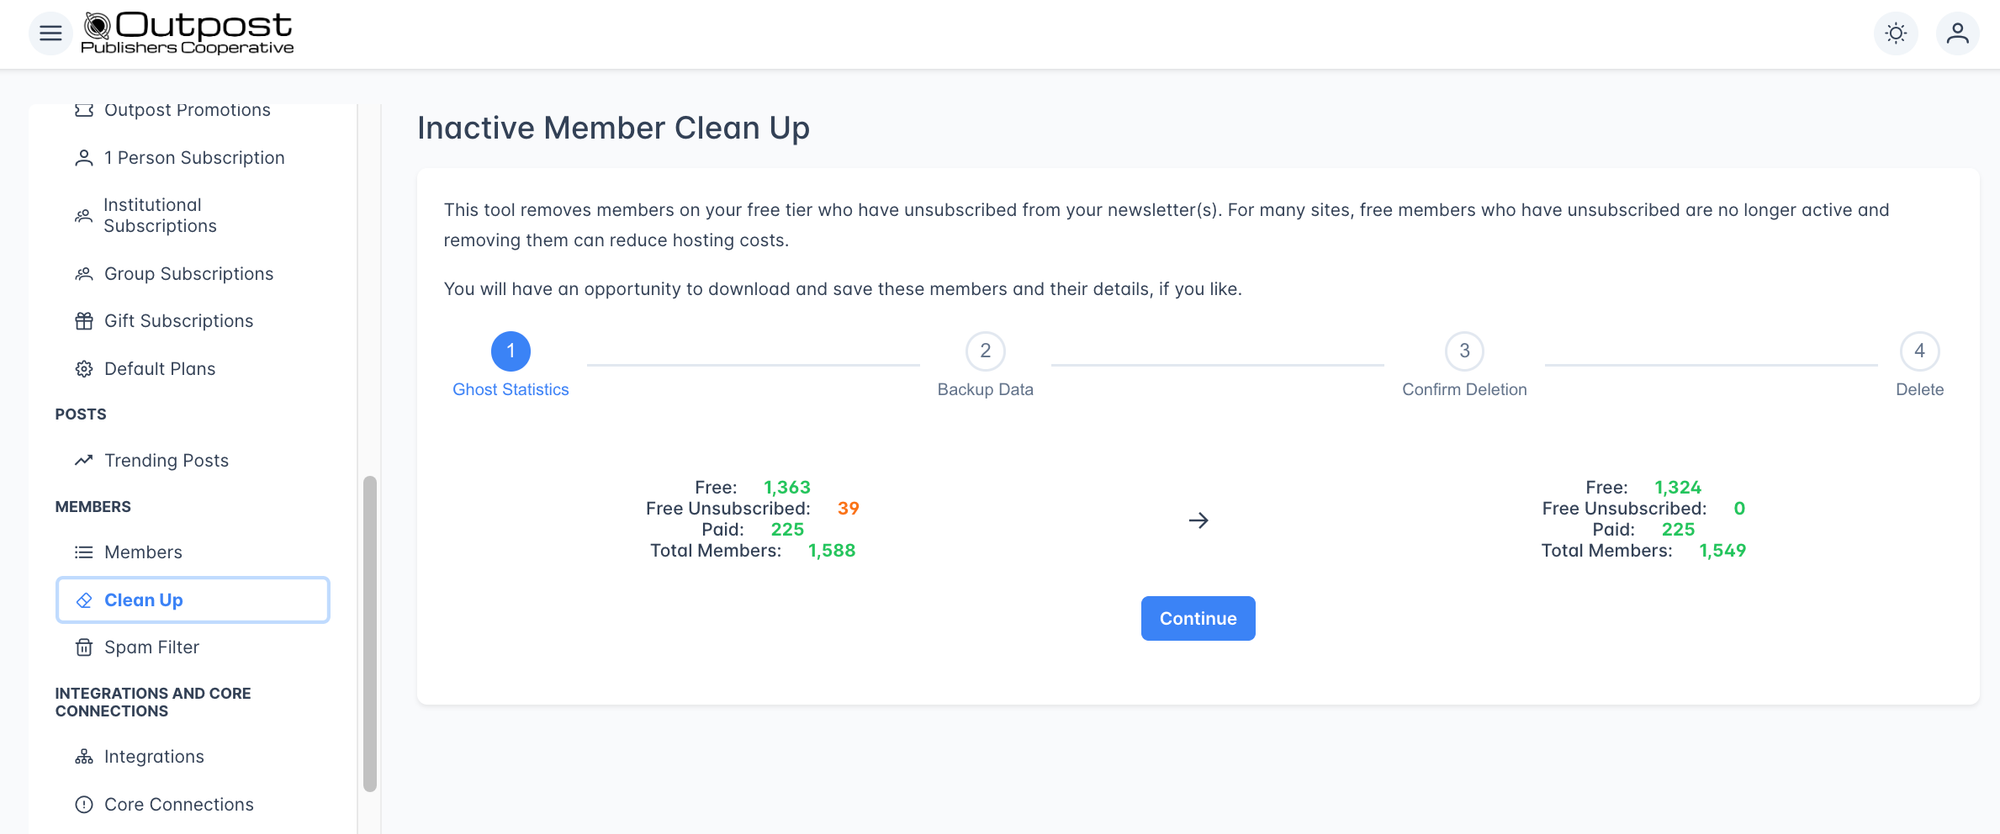
Task: Go to Group Subscriptions
Action: [188, 274]
